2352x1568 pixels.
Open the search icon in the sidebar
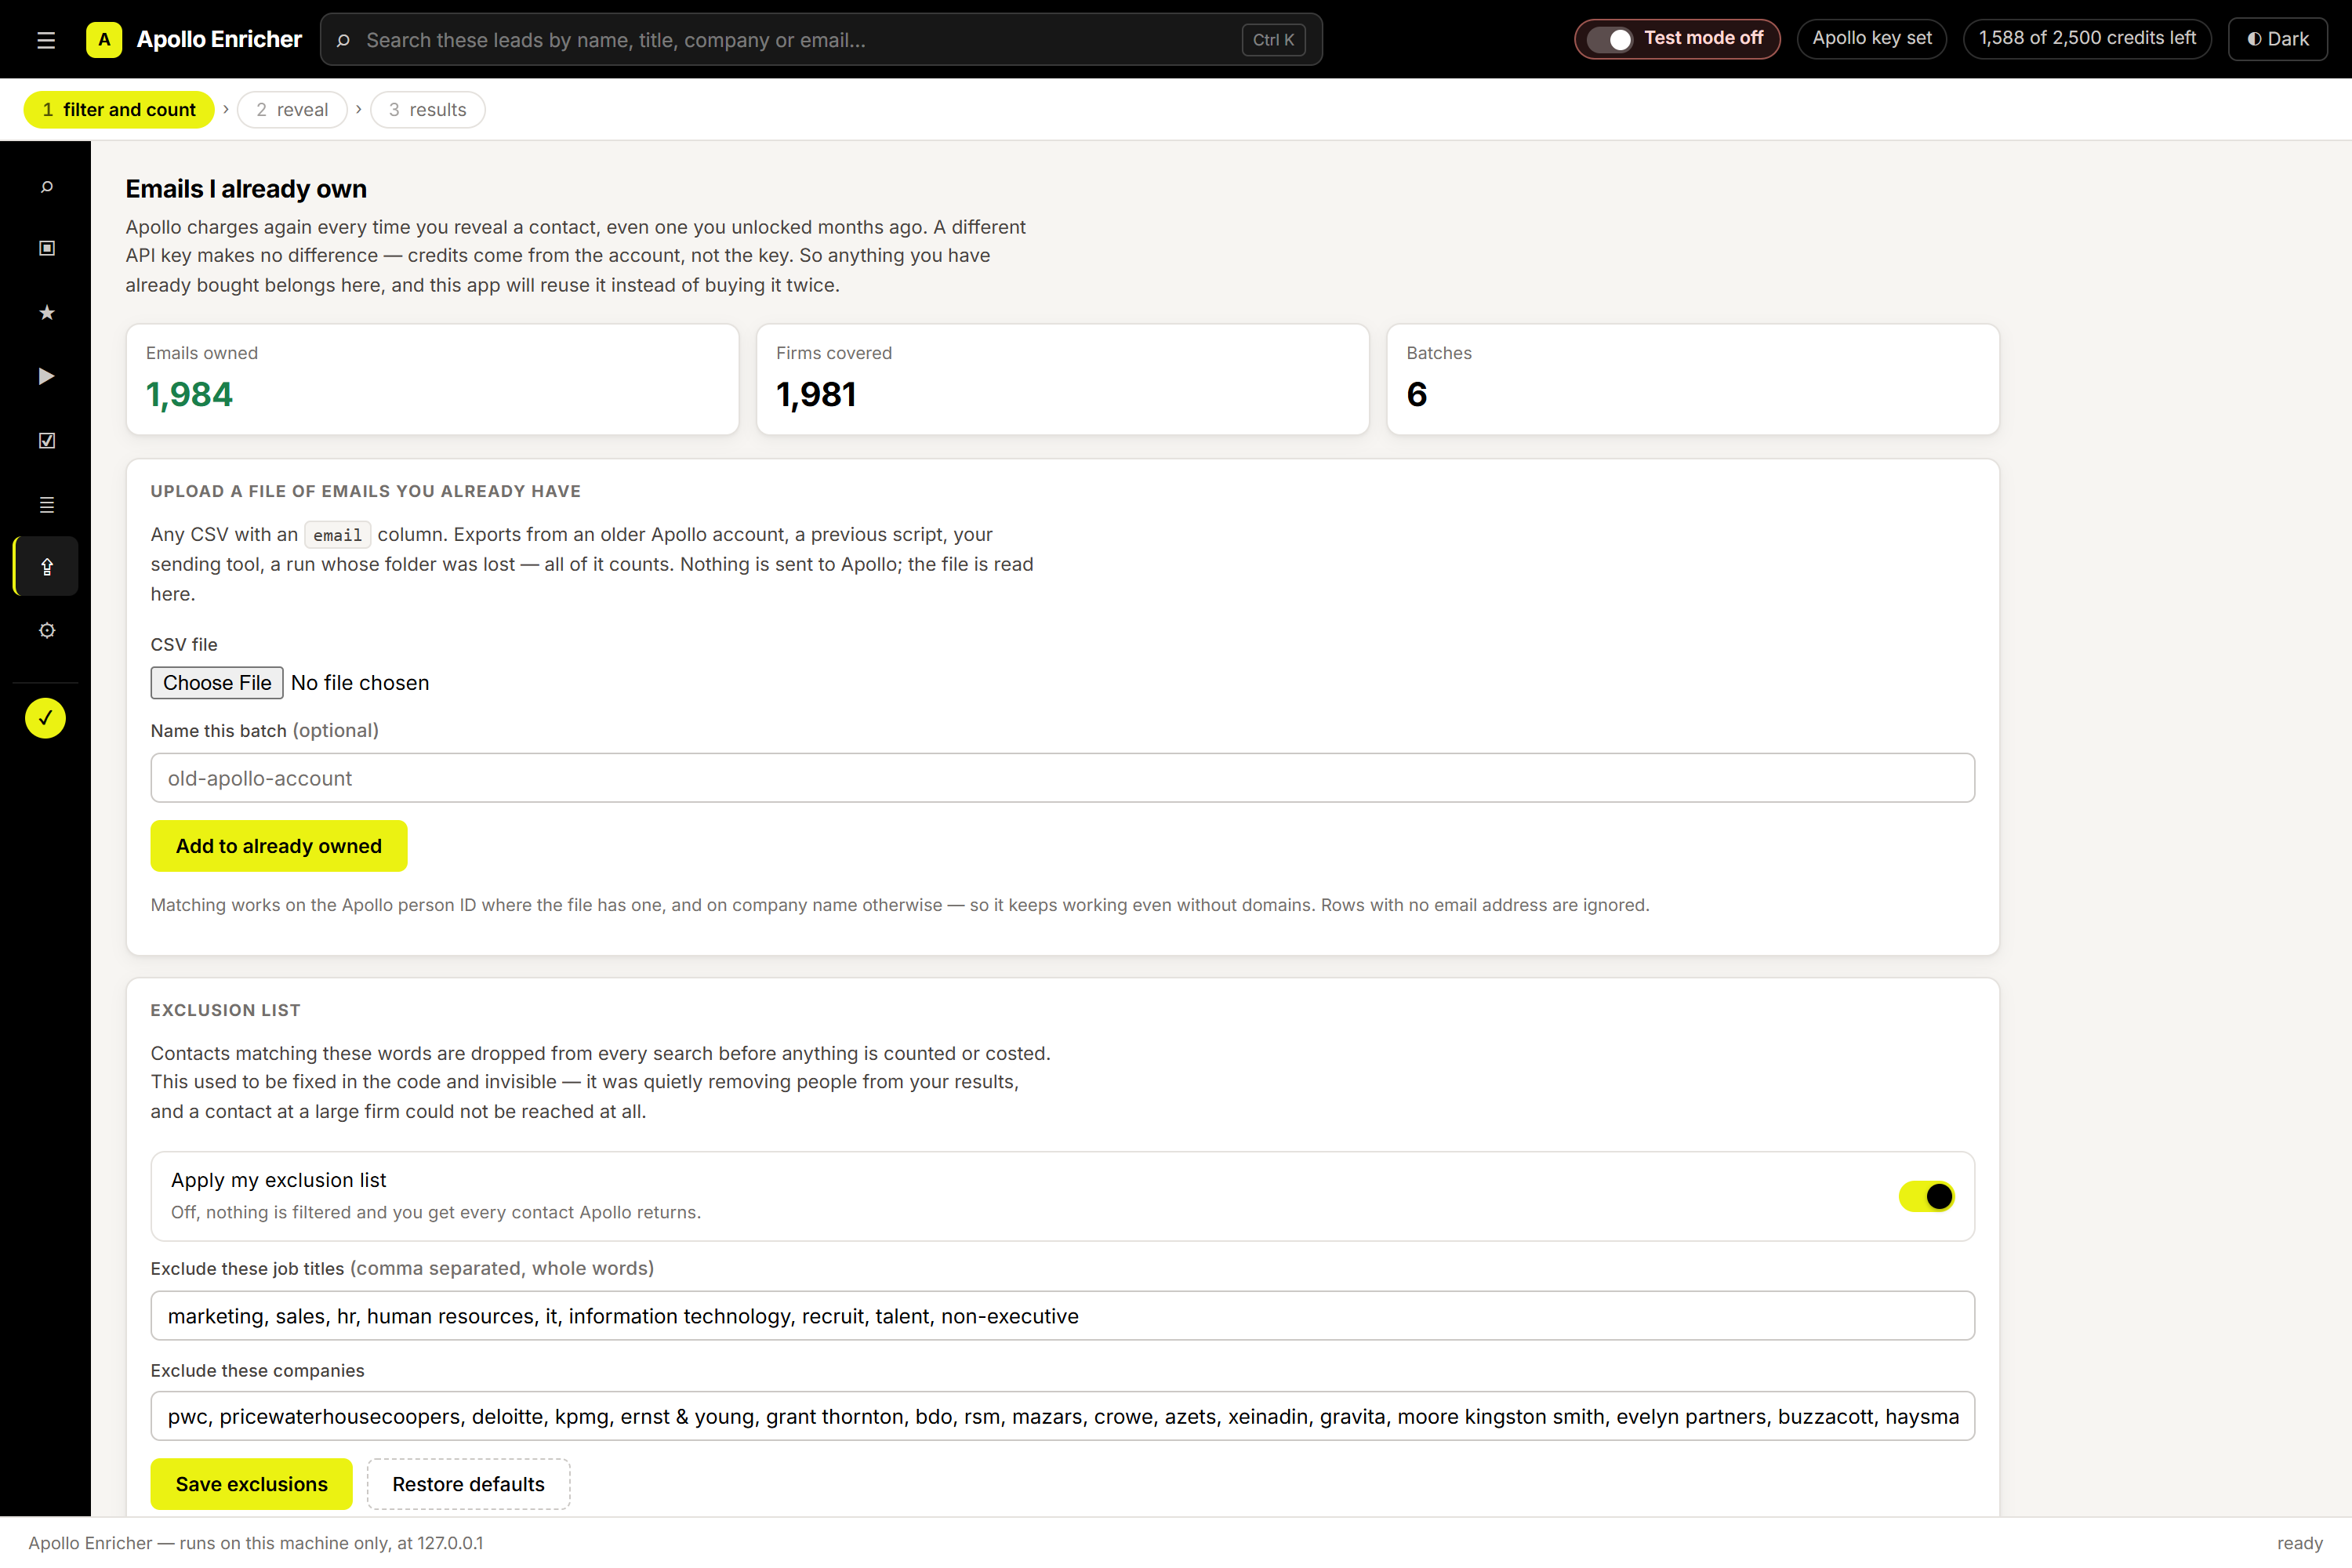pyautogui.click(x=46, y=187)
